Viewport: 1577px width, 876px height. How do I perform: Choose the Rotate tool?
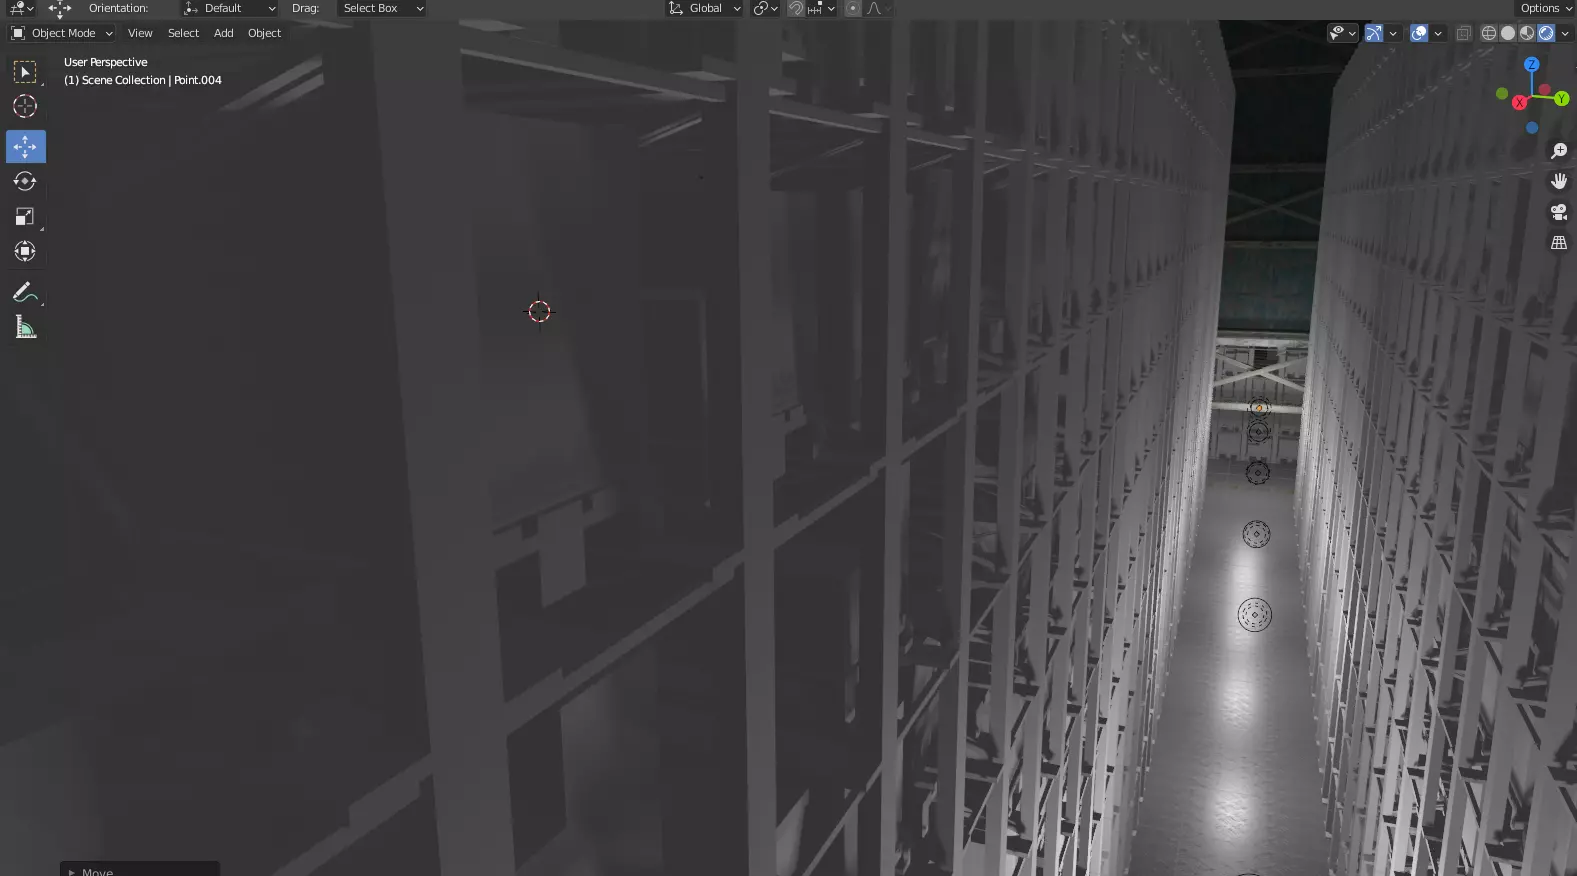coord(25,181)
